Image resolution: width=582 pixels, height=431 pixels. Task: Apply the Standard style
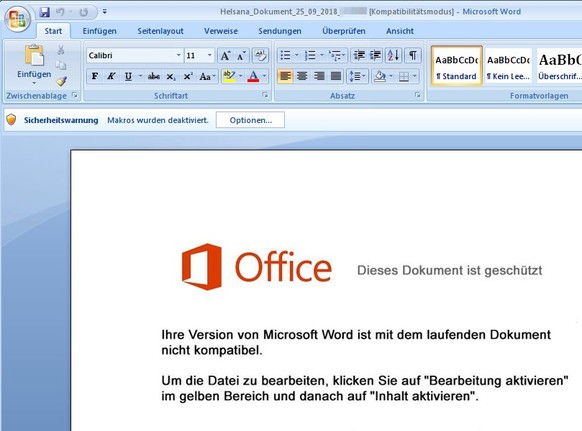[x=457, y=66]
